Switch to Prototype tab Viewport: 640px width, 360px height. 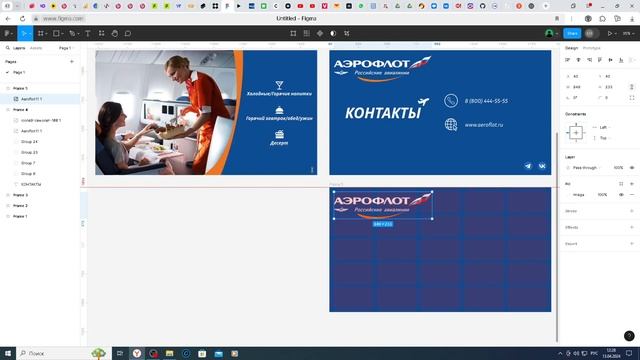591,48
